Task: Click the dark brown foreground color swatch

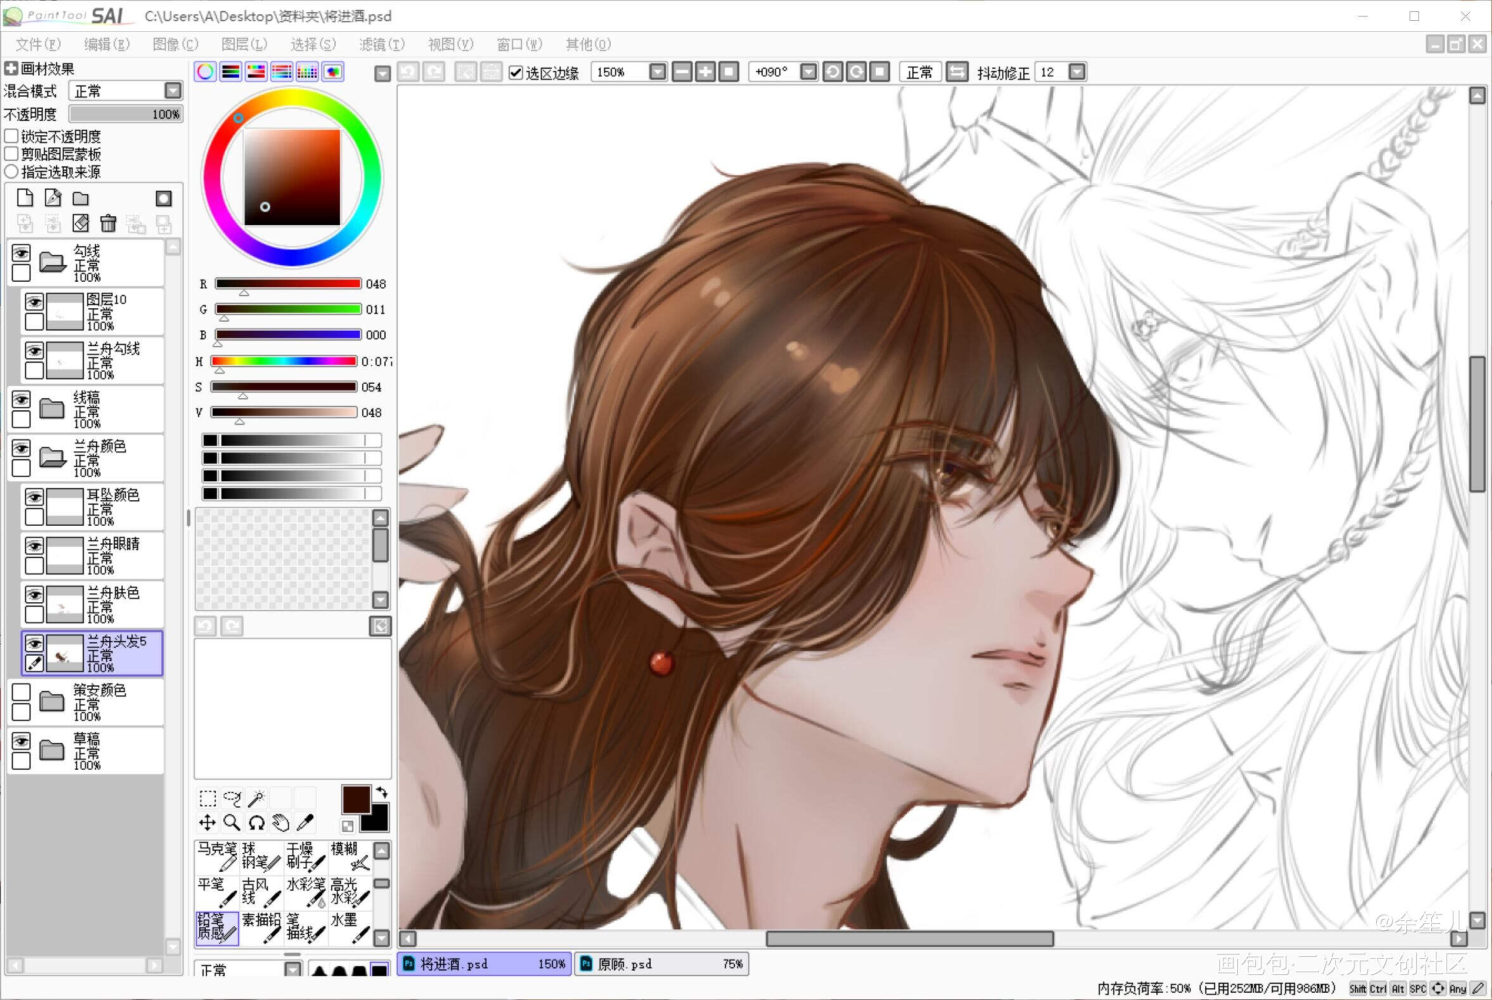Action: pos(355,799)
